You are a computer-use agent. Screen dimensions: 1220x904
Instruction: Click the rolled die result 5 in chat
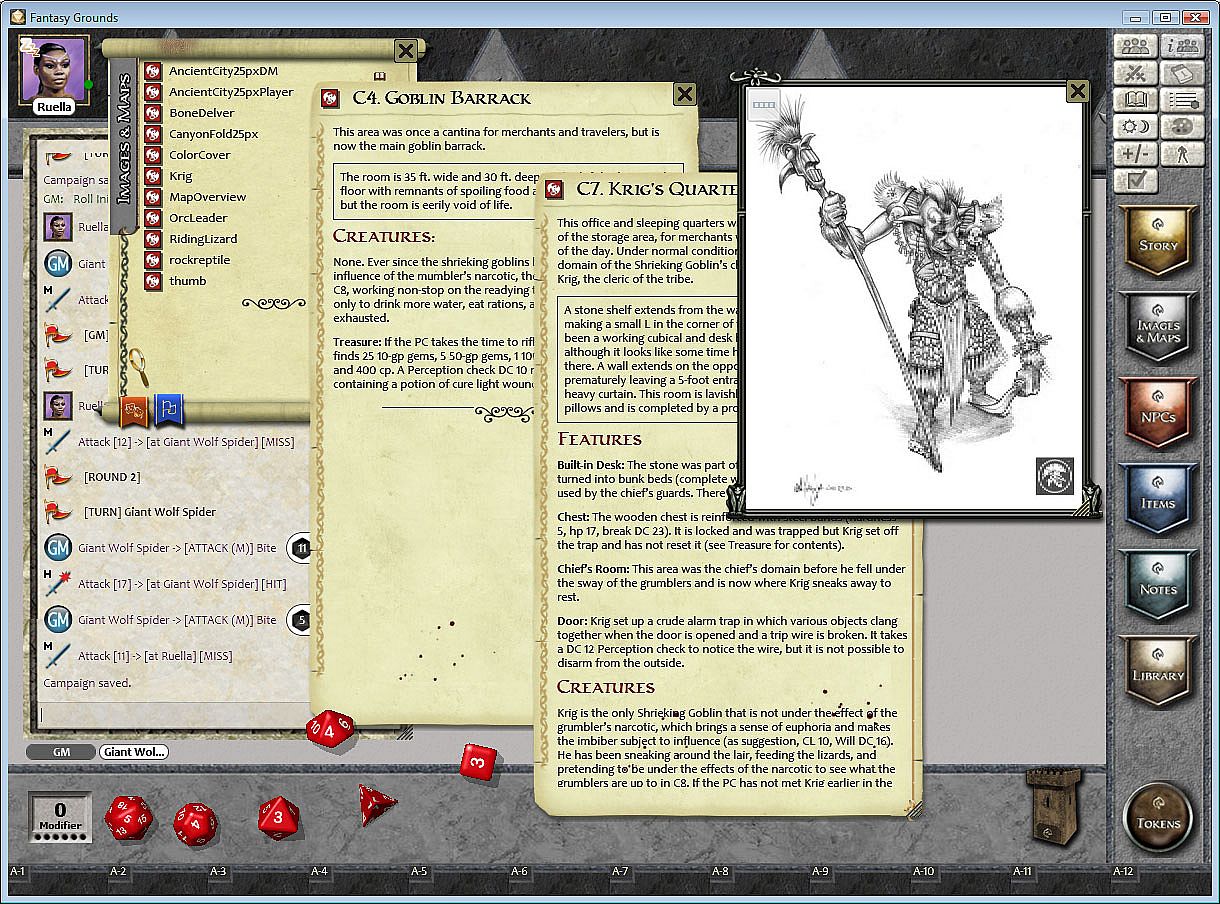[x=301, y=620]
